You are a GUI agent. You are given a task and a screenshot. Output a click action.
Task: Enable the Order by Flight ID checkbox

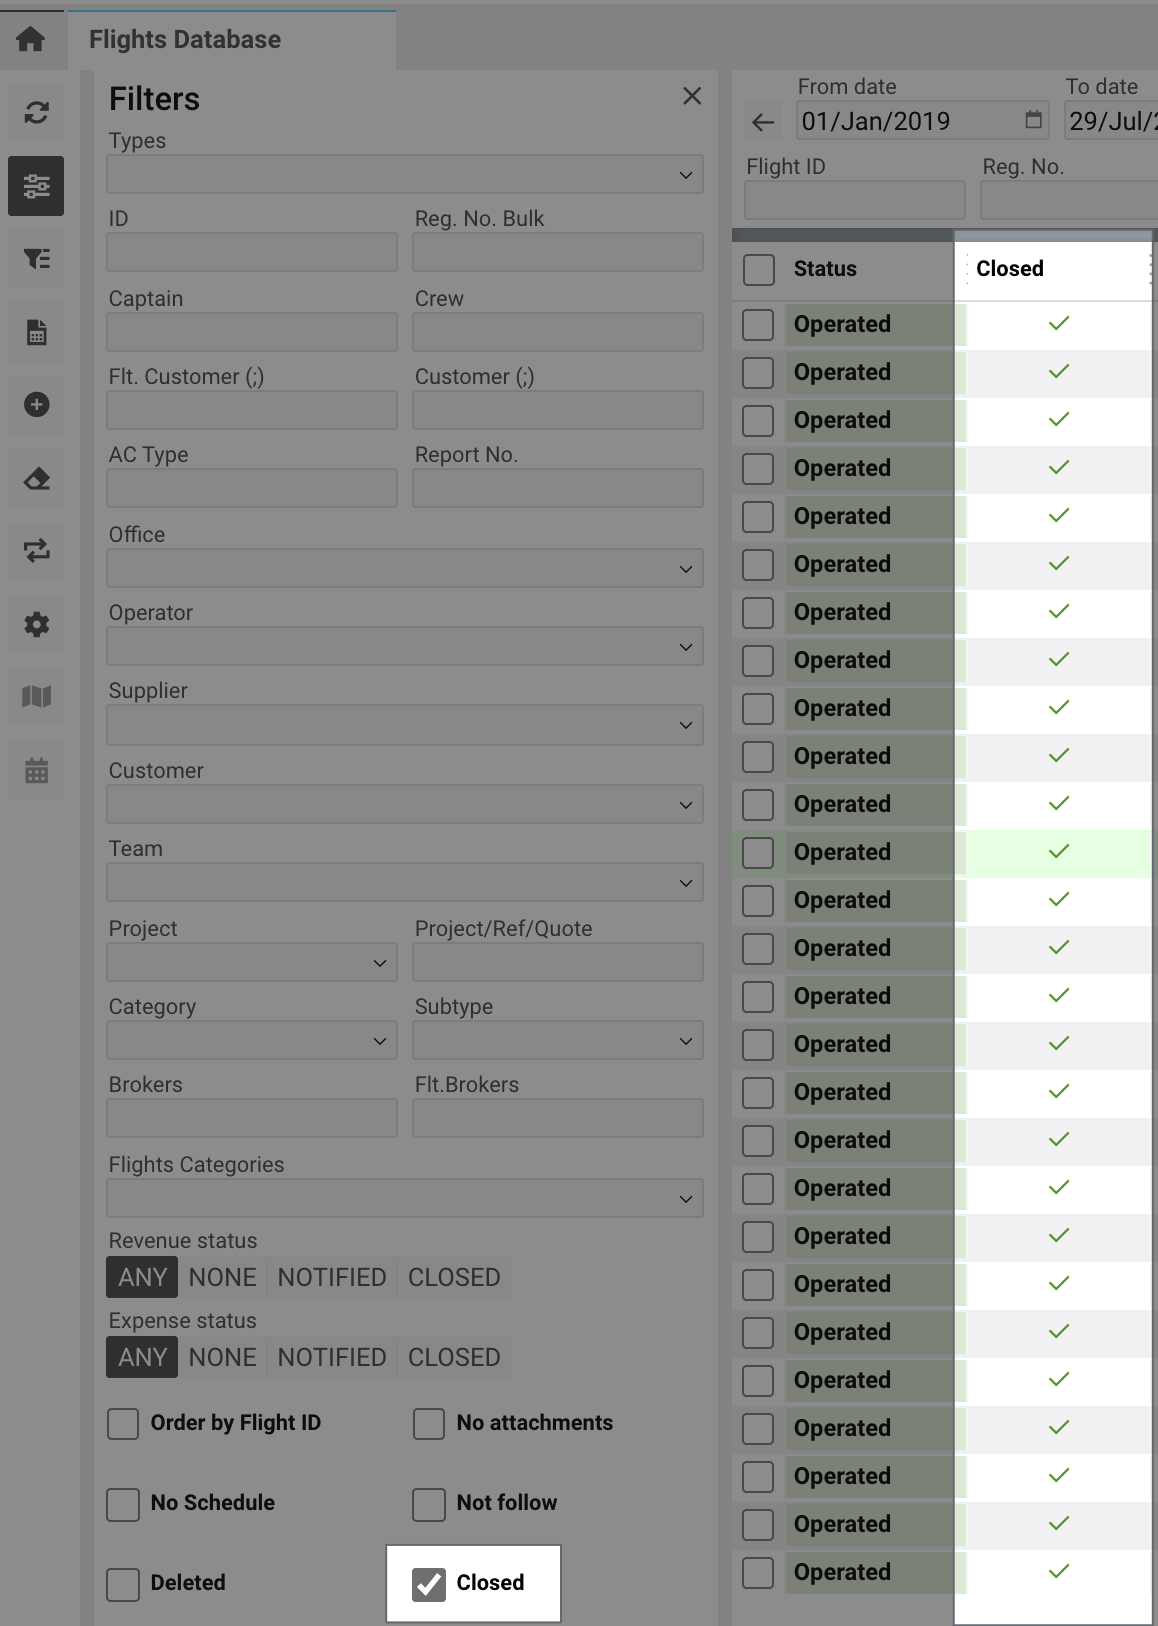pos(122,1423)
